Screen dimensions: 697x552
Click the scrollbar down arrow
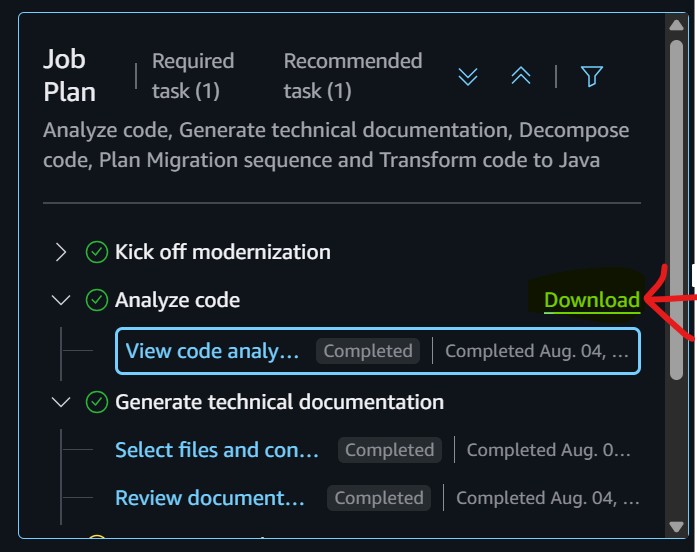[676, 527]
